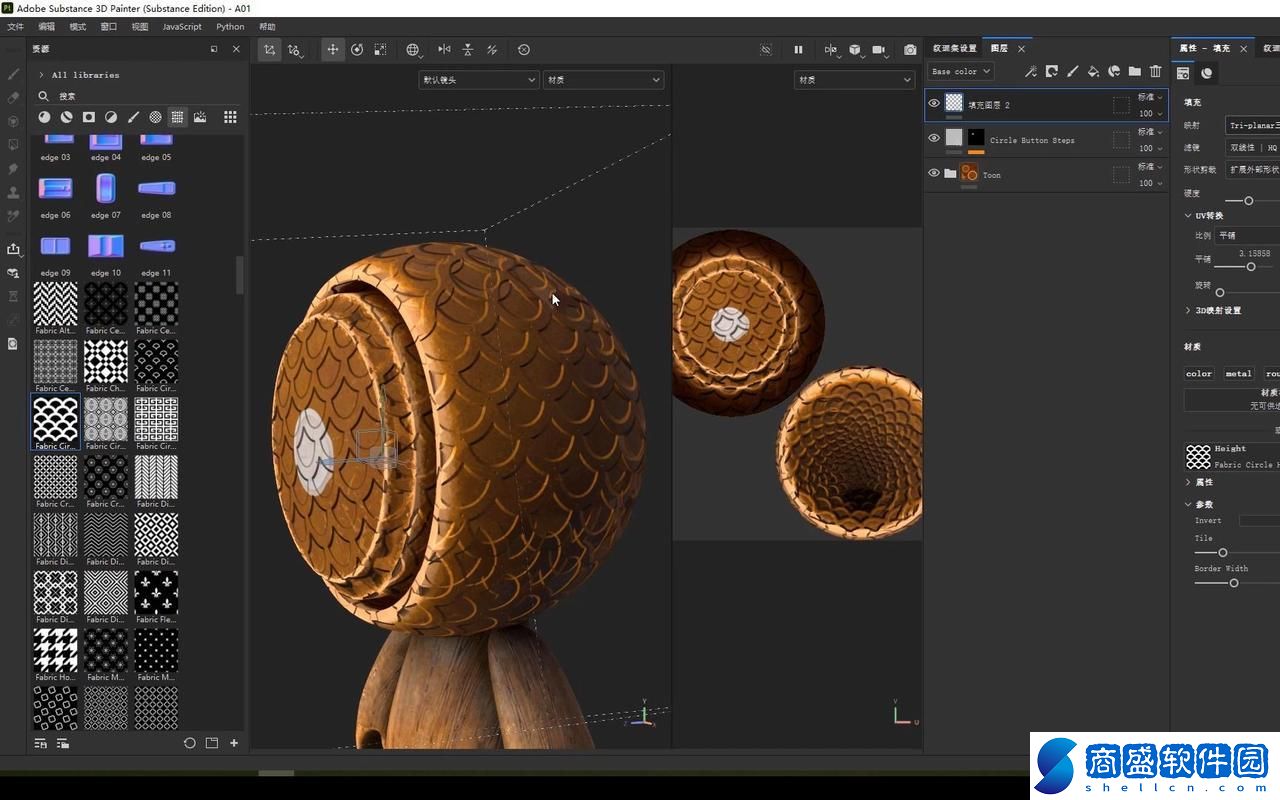Change asset thumbnail grid size icon
Screen dimensions: 1280x800
(230, 117)
